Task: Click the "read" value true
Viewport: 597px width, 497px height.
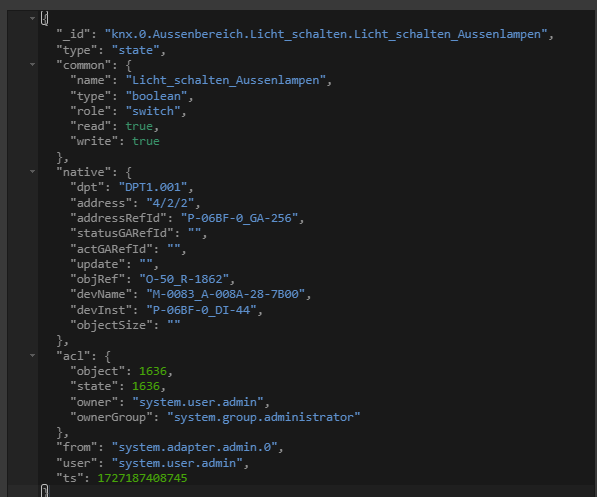Action: tap(139, 126)
